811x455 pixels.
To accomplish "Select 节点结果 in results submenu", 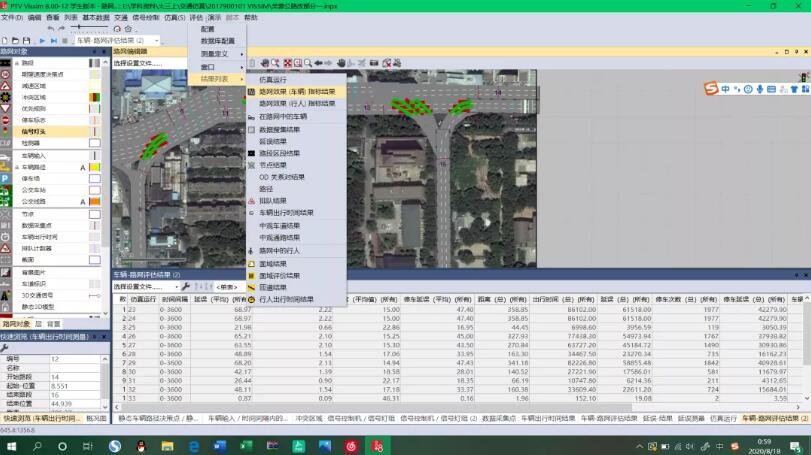I will pos(296,165).
